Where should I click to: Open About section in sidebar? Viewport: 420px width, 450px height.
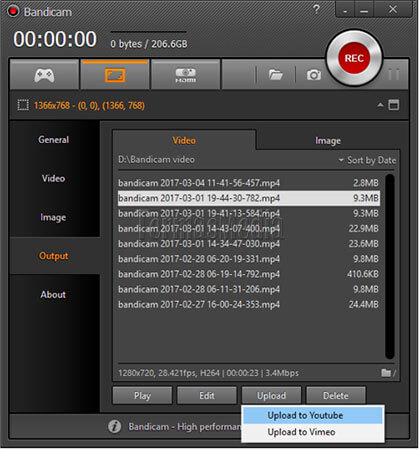click(54, 295)
